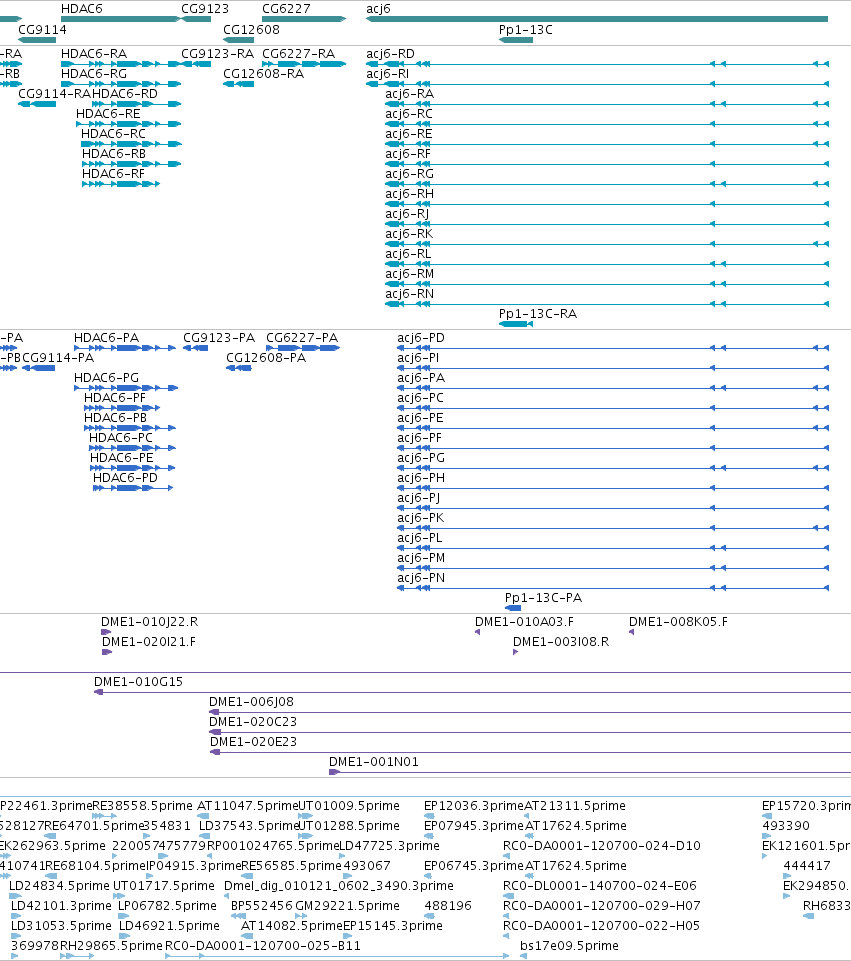Select transcript HDAC6-RE
The image size is (851, 961).
(x=108, y=113)
